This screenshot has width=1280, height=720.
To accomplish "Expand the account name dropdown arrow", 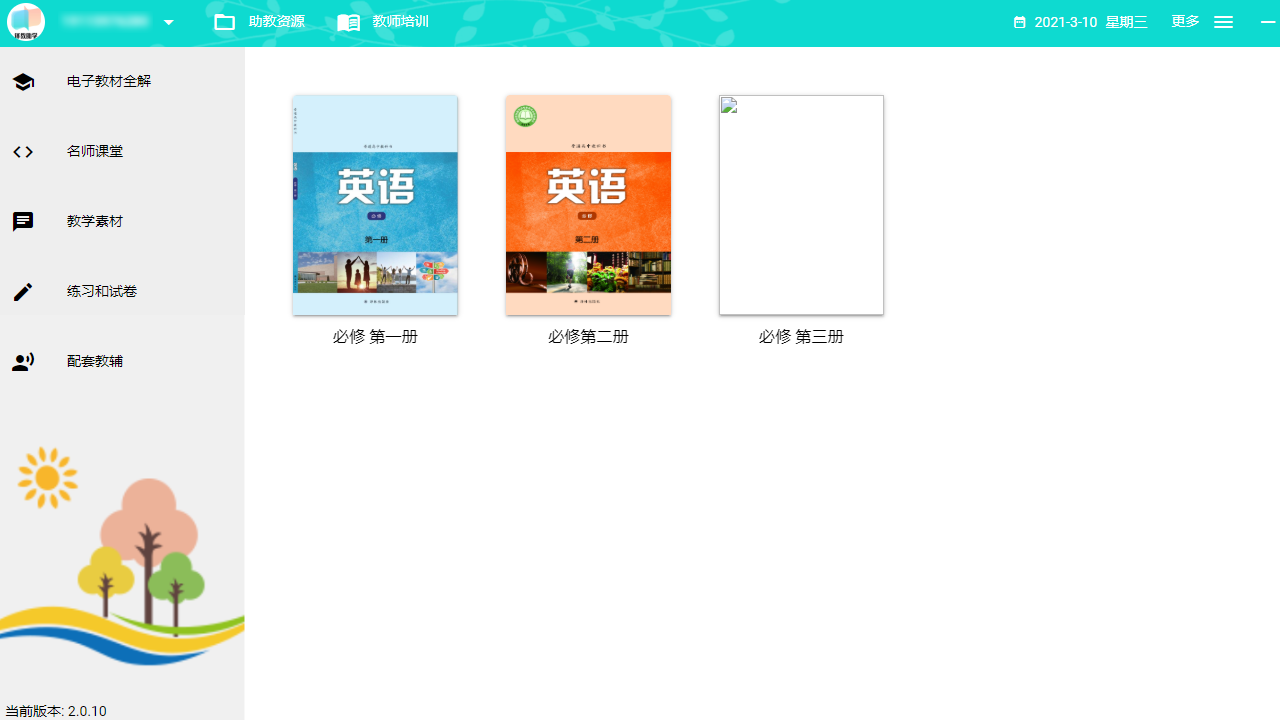I will tap(168, 21).
